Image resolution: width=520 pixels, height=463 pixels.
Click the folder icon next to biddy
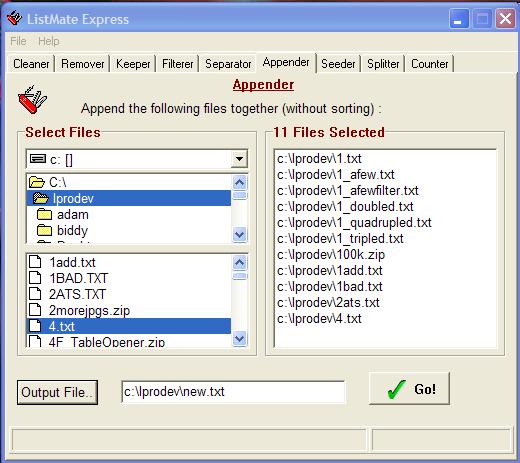click(44, 230)
